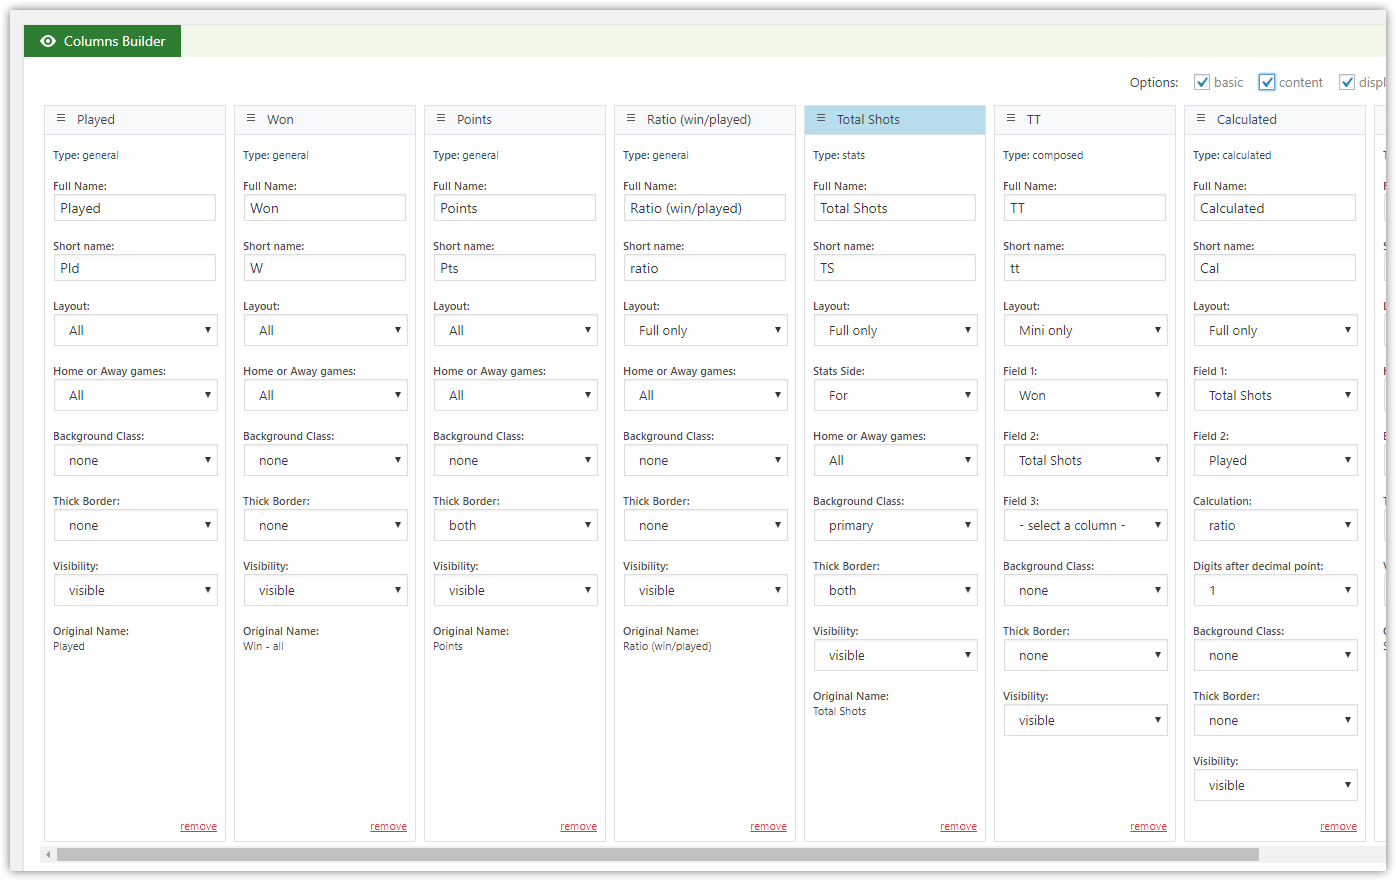Open Stats Side dropdown in Total Shots column
The image size is (1396, 881).
(x=896, y=395)
